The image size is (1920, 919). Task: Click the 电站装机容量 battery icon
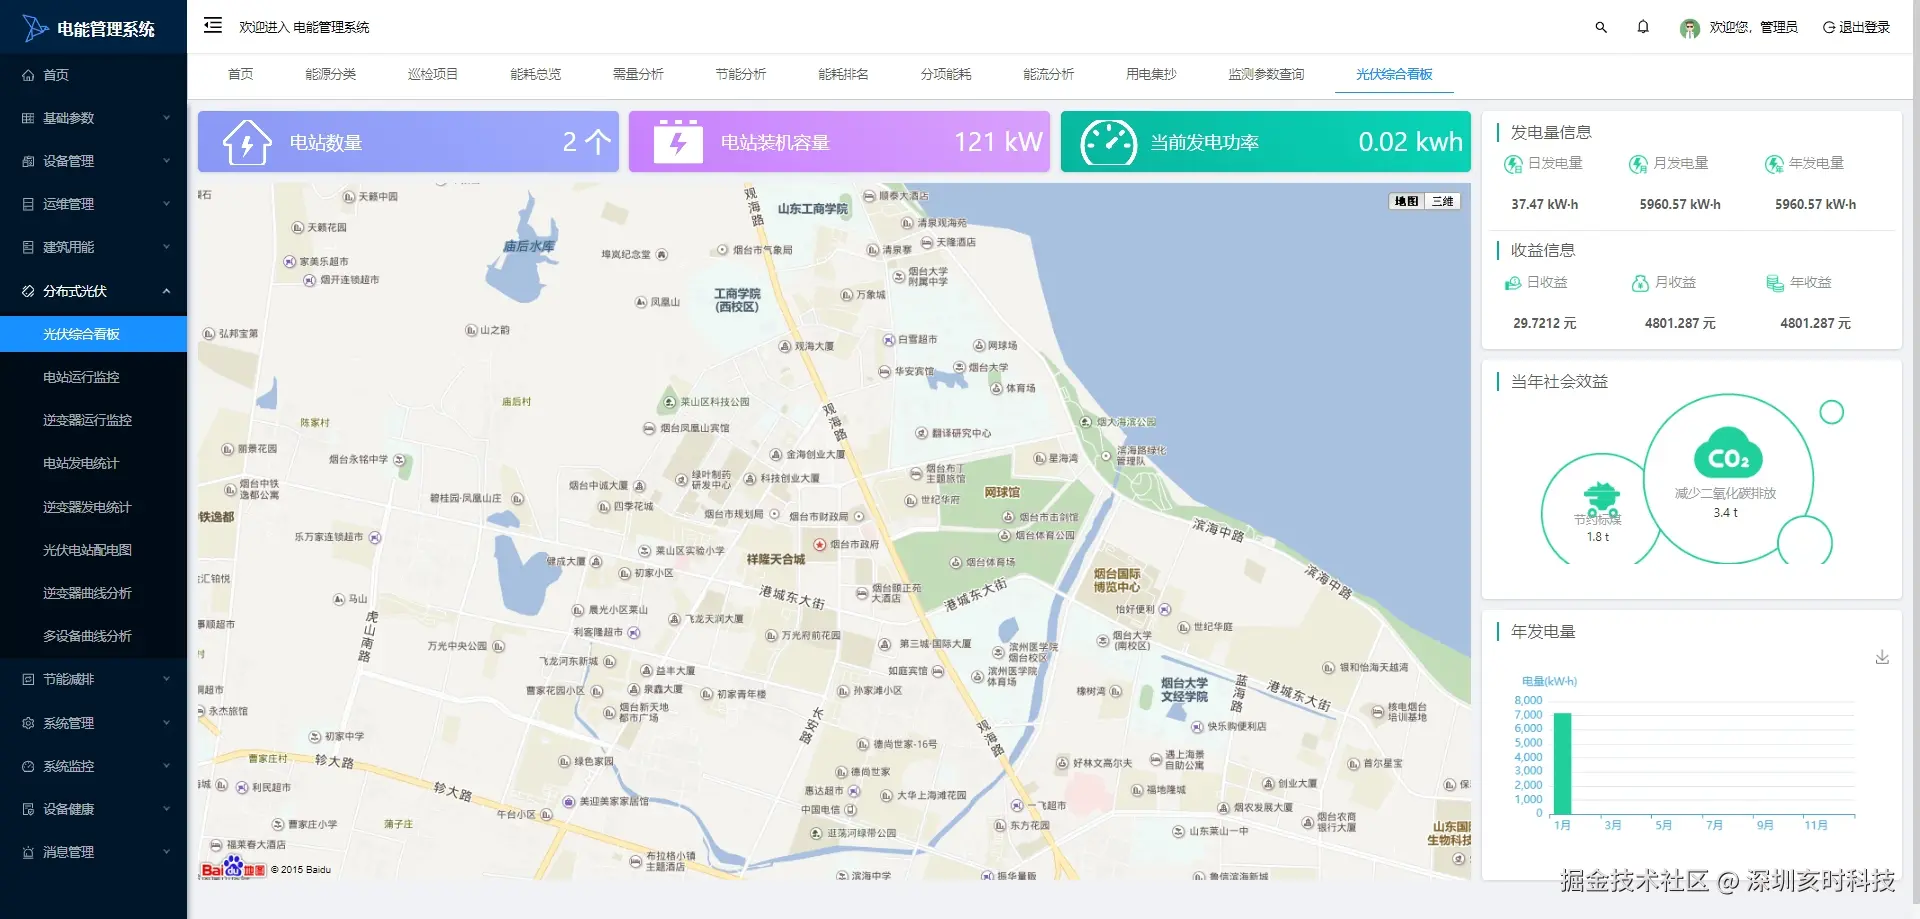click(678, 142)
